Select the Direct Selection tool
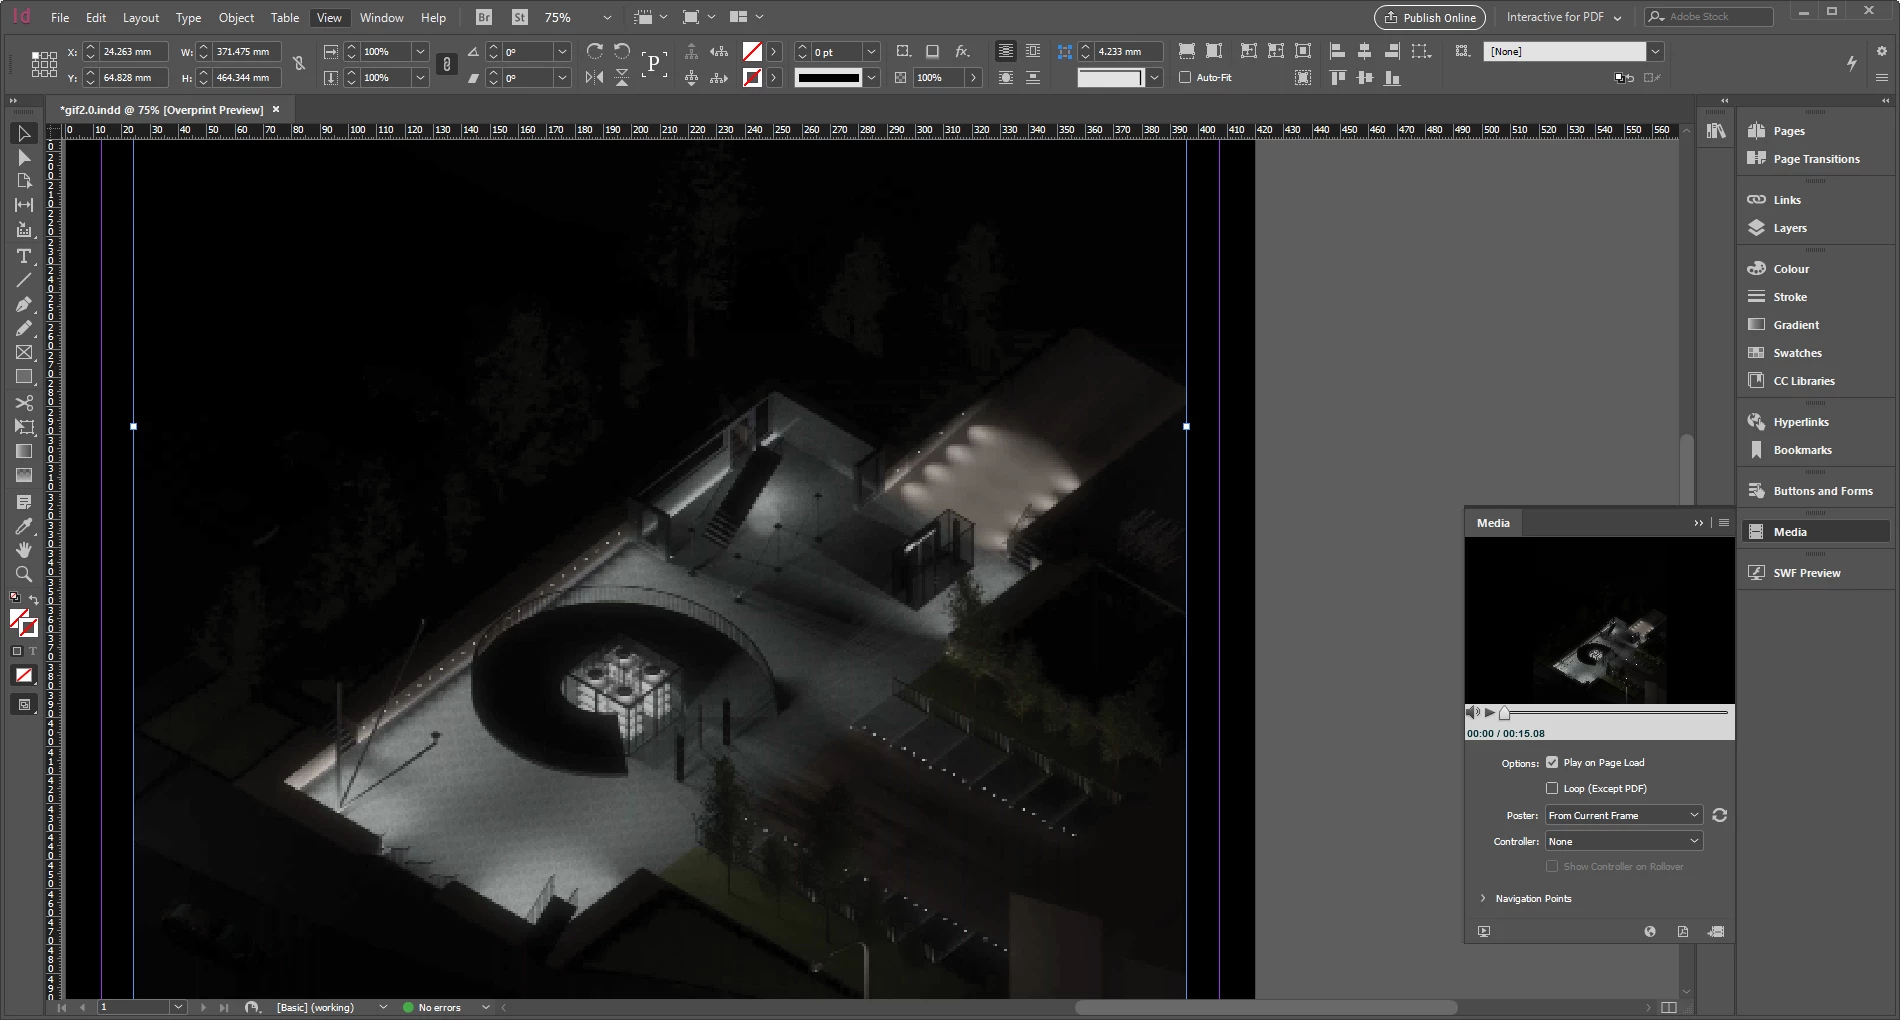The image size is (1900, 1020). (24, 157)
